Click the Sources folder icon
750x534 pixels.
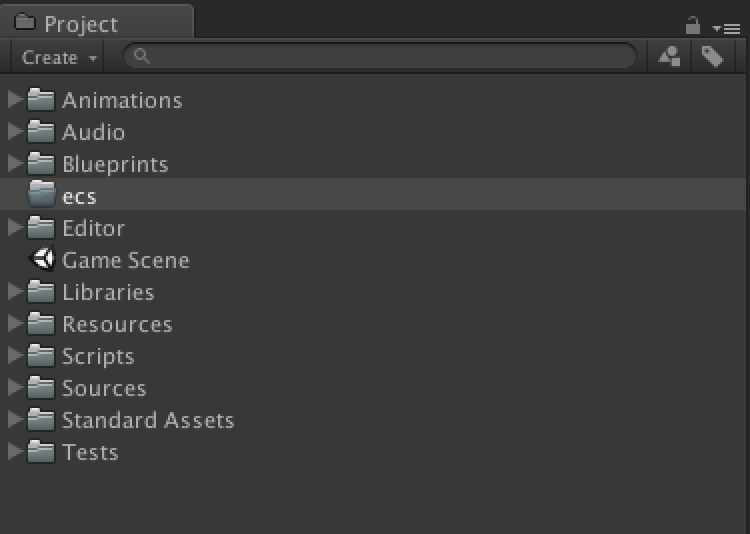click(41, 387)
